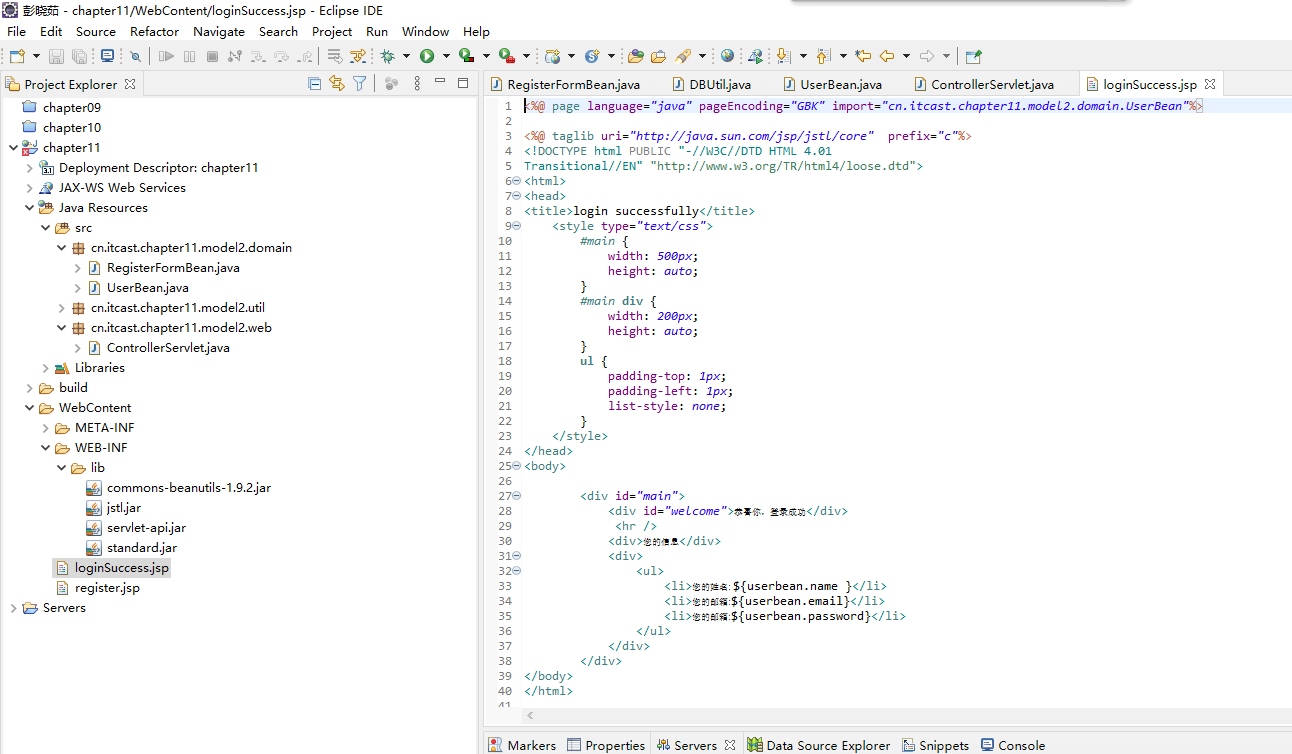Image resolution: width=1292 pixels, height=754 pixels.
Task: Click the Previous Annotation icon
Action: pos(823,57)
